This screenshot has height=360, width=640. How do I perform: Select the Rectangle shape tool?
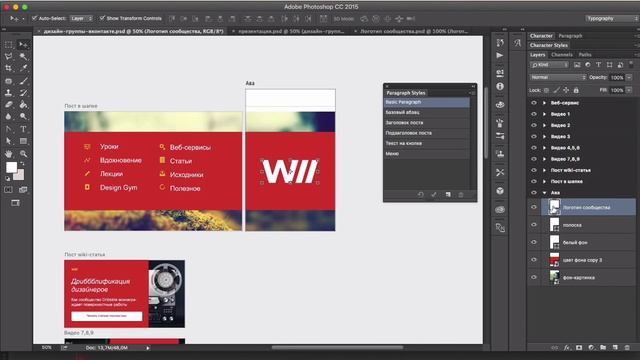tap(23, 141)
